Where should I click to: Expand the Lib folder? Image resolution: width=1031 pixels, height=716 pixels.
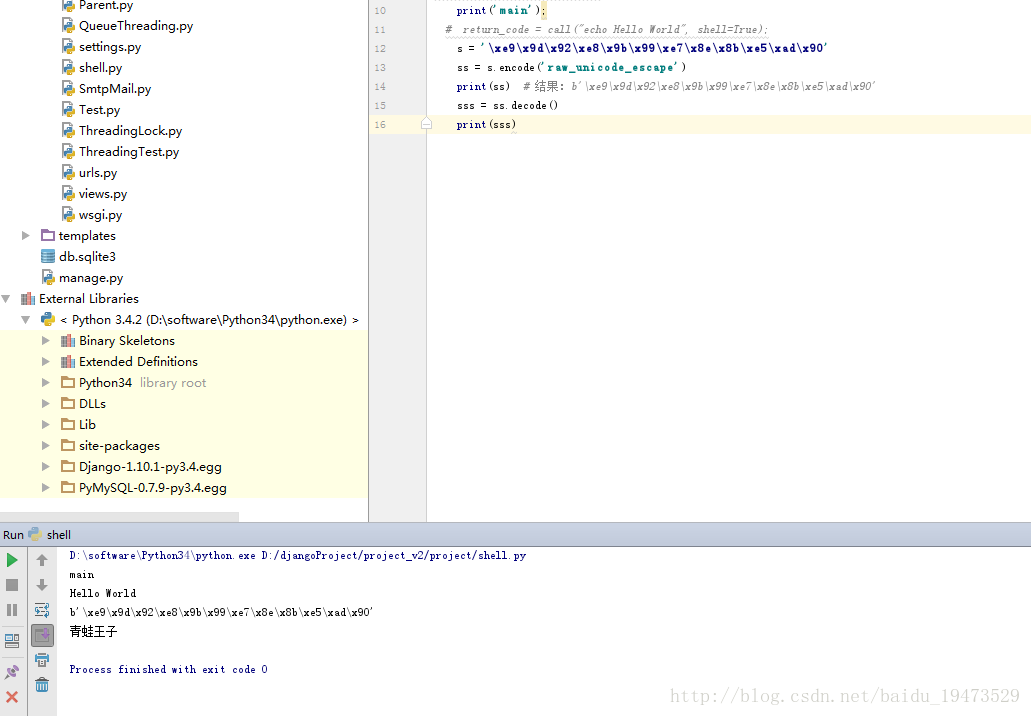point(45,425)
